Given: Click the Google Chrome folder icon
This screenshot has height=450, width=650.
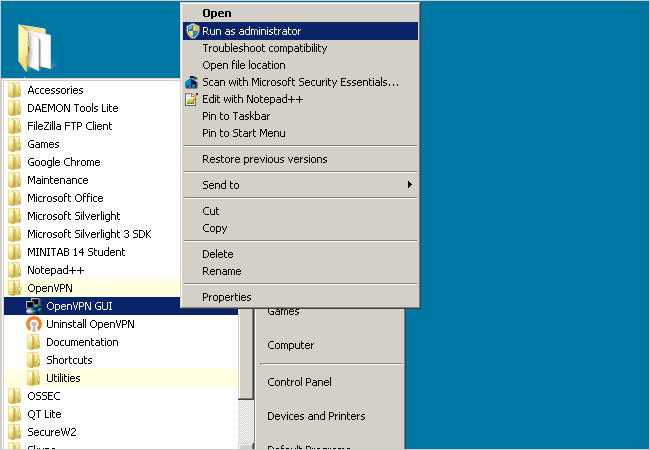Looking at the screenshot, I should point(14,162).
